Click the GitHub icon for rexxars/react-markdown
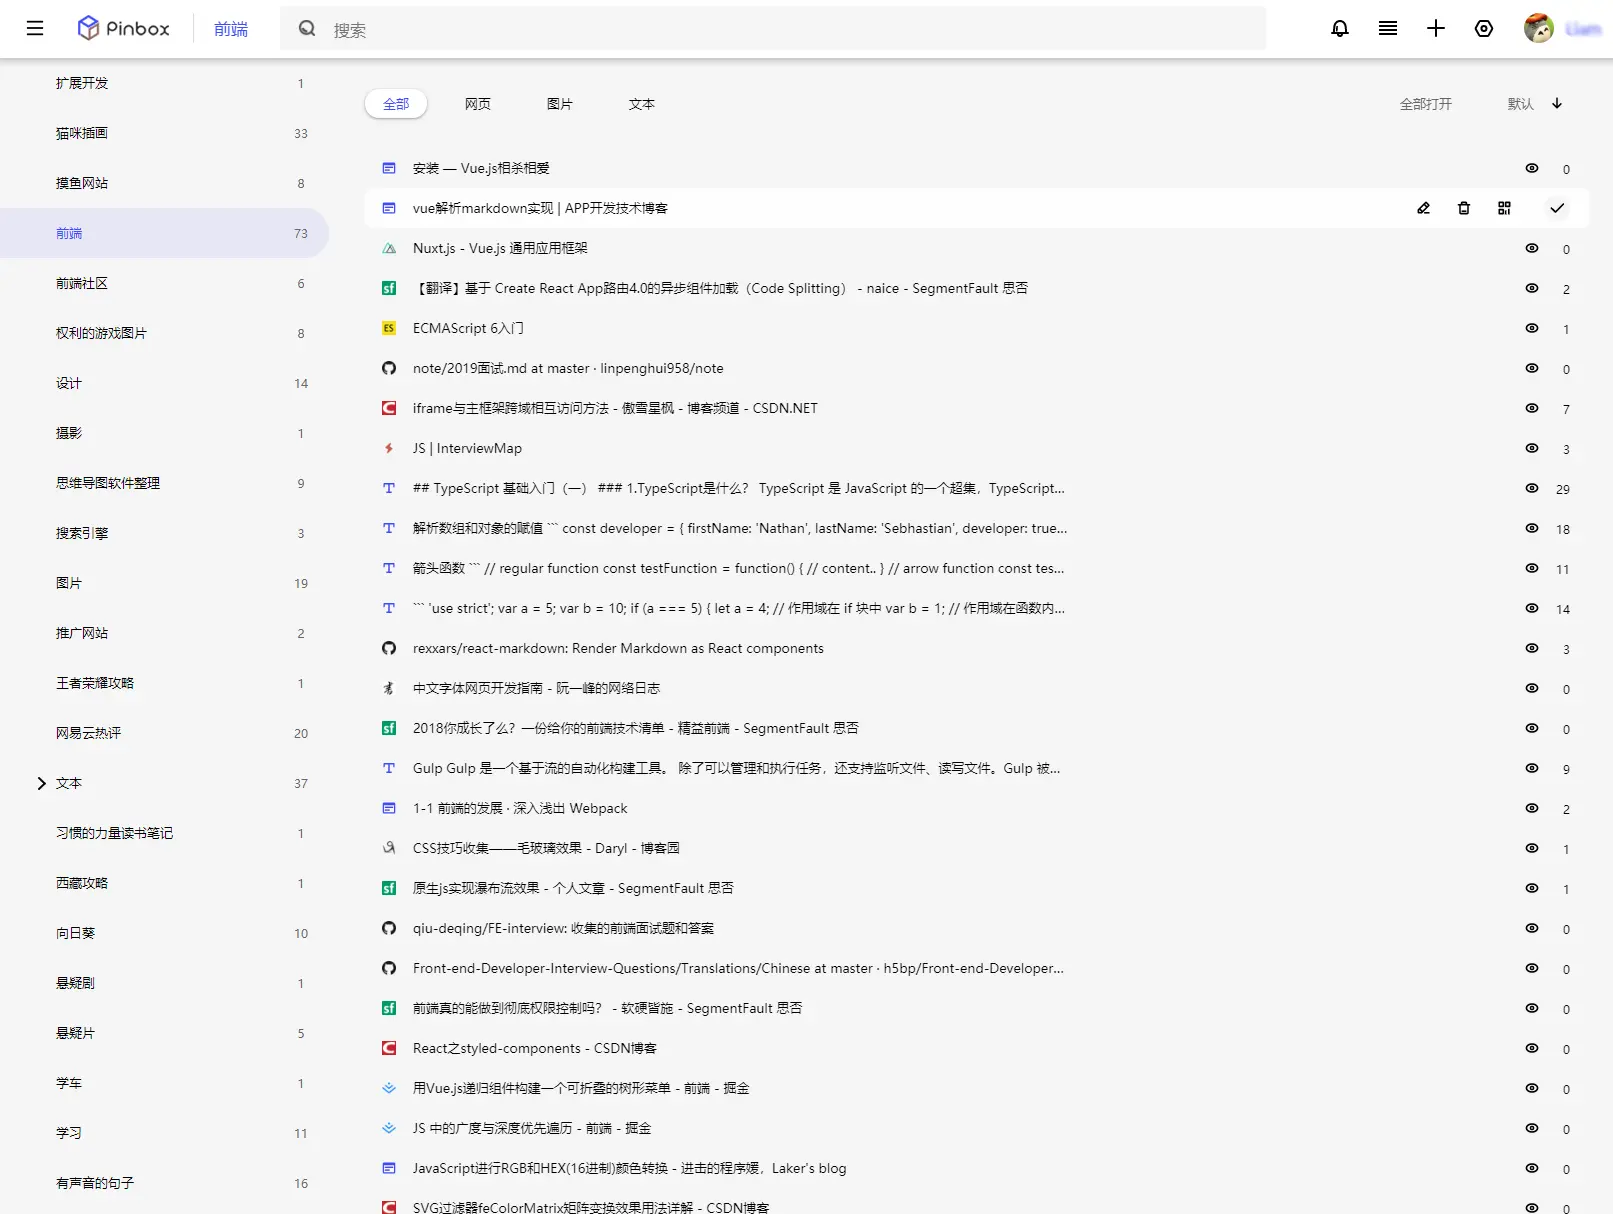1613x1214 pixels. tap(389, 648)
